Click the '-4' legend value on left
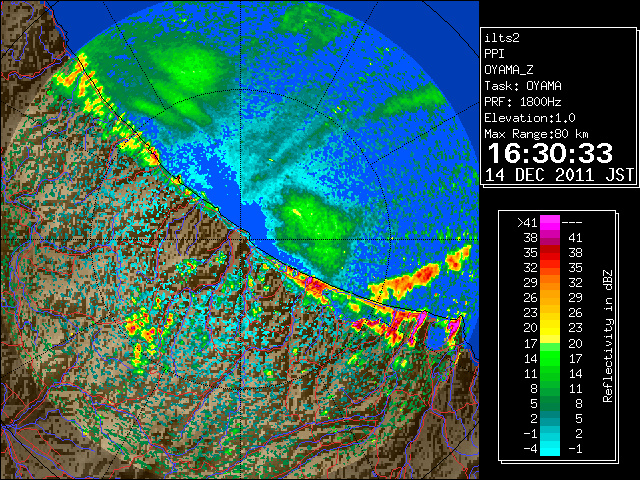Image resolution: width=640 pixels, height=480 pixels. pyautogui.click(x=530, y=449)
